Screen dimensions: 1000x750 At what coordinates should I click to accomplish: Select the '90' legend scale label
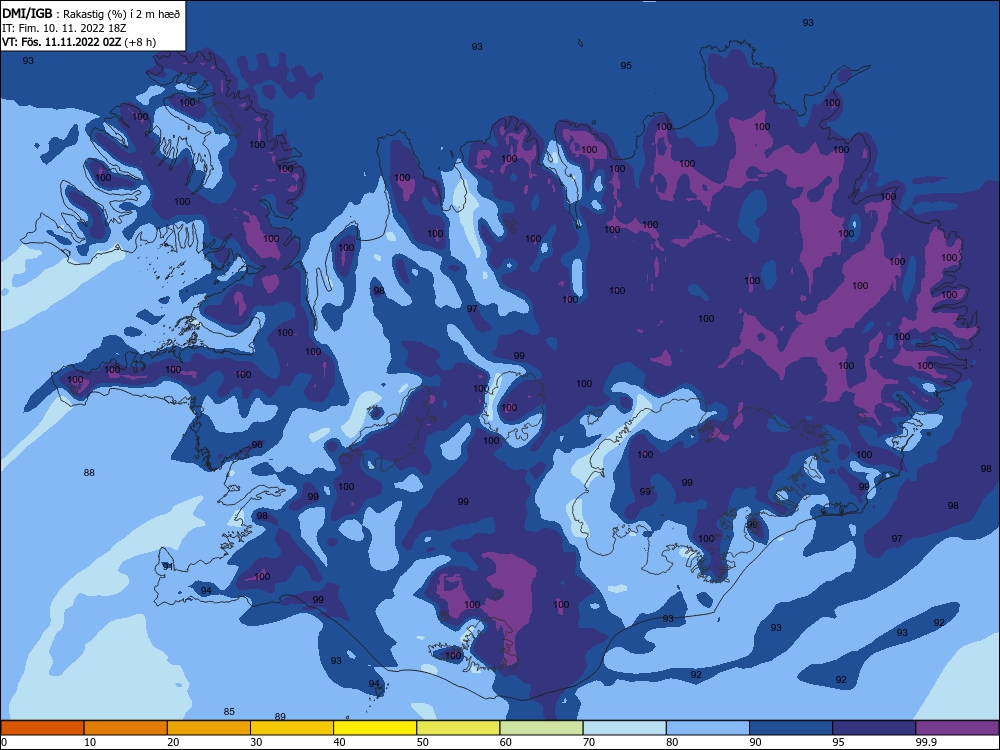click(x=755, y=742)
